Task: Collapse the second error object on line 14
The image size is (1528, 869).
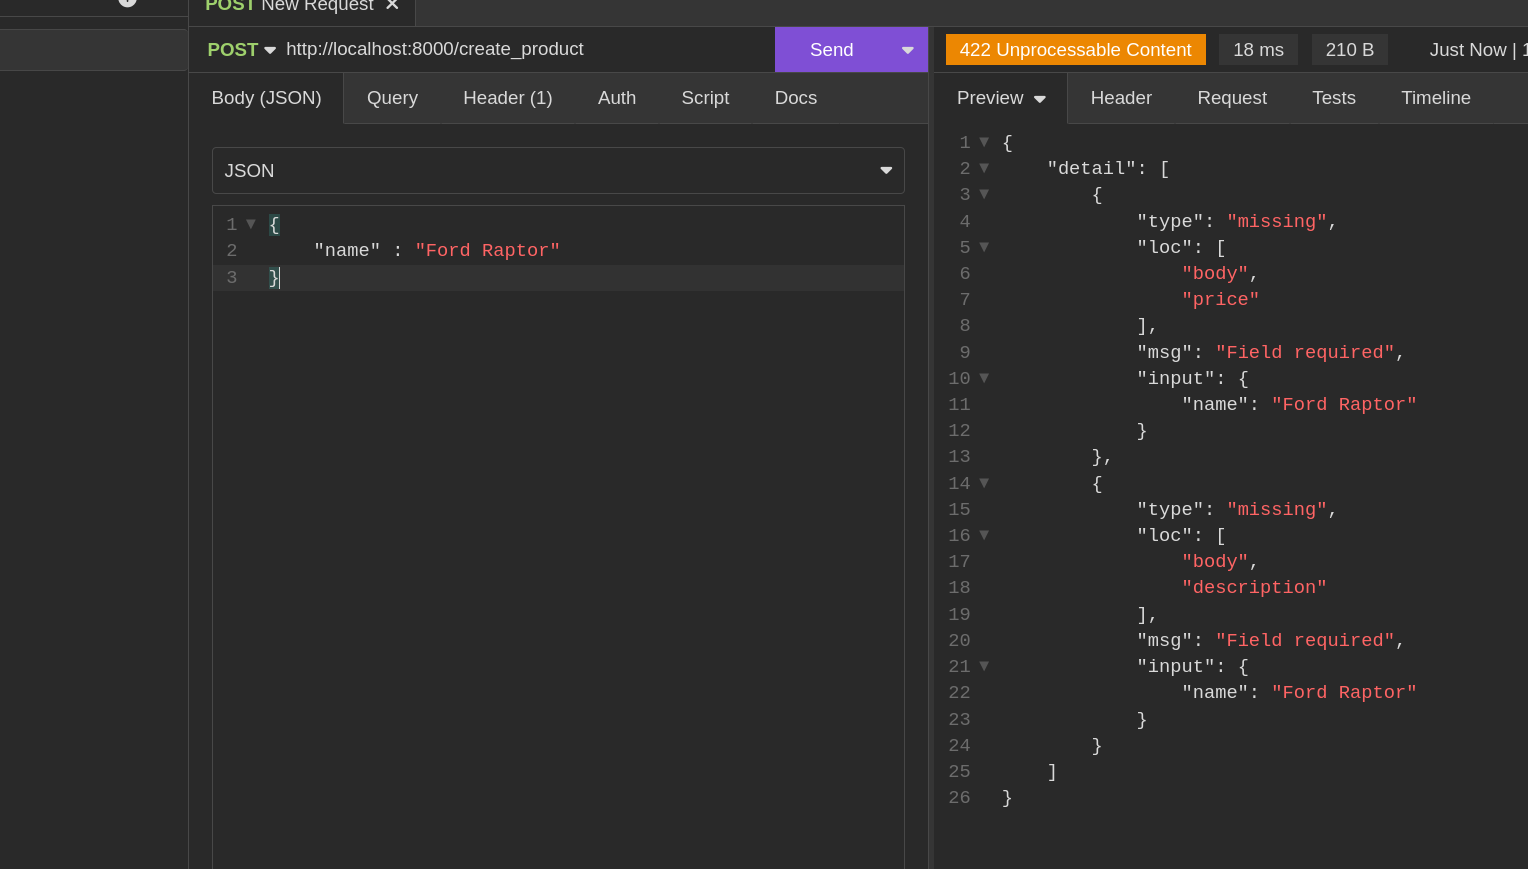Action: click(984, 483)
